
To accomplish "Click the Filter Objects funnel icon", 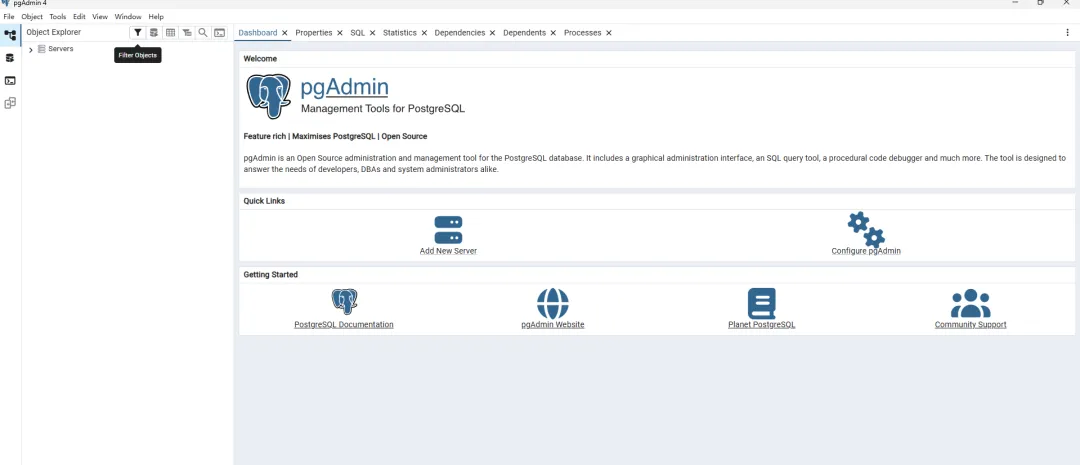I will [138, 32].
